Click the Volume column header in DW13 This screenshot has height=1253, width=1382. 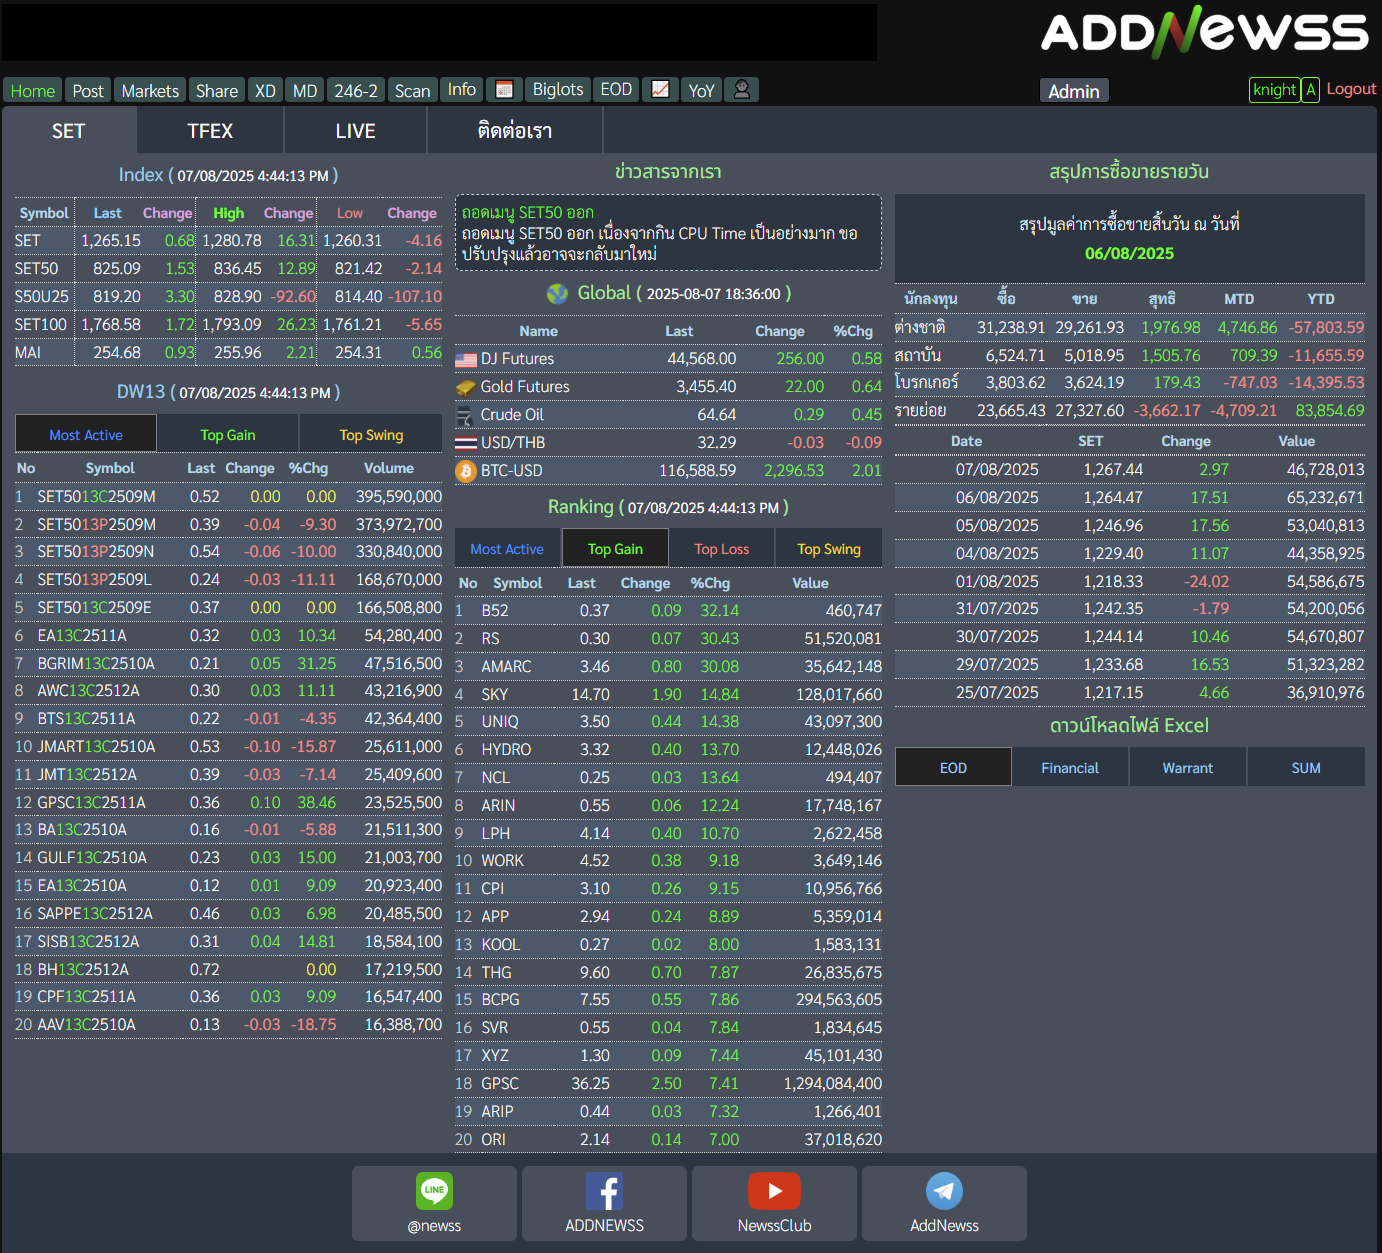pyautogui.click(x=389, y=468)
